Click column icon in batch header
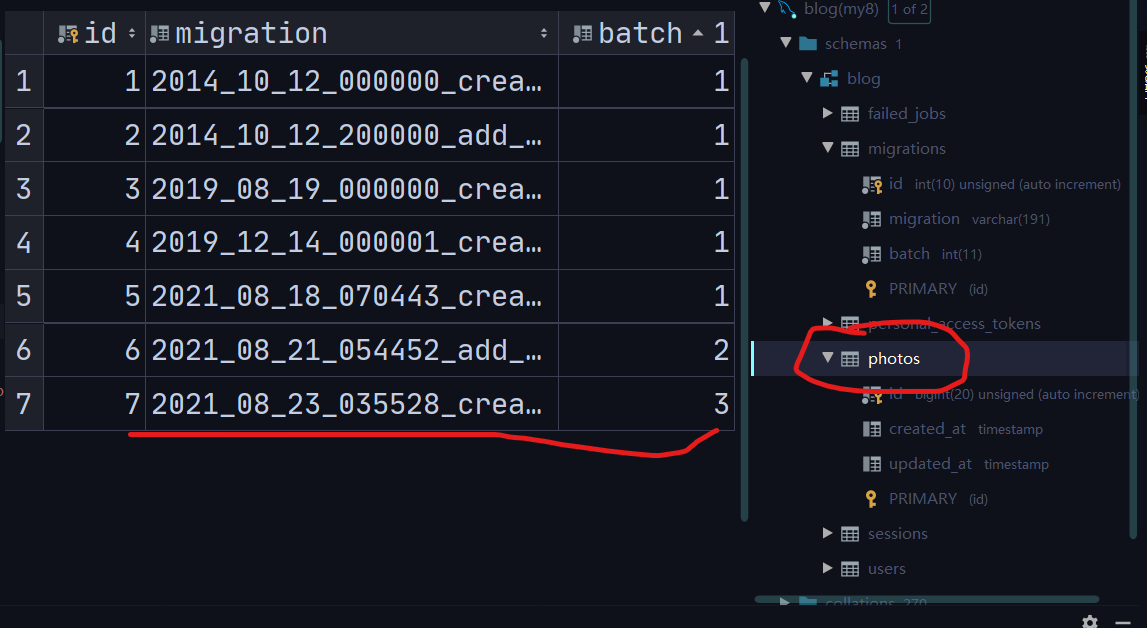The height and width of the screenshot is (628, 1147). click(582, 34)
